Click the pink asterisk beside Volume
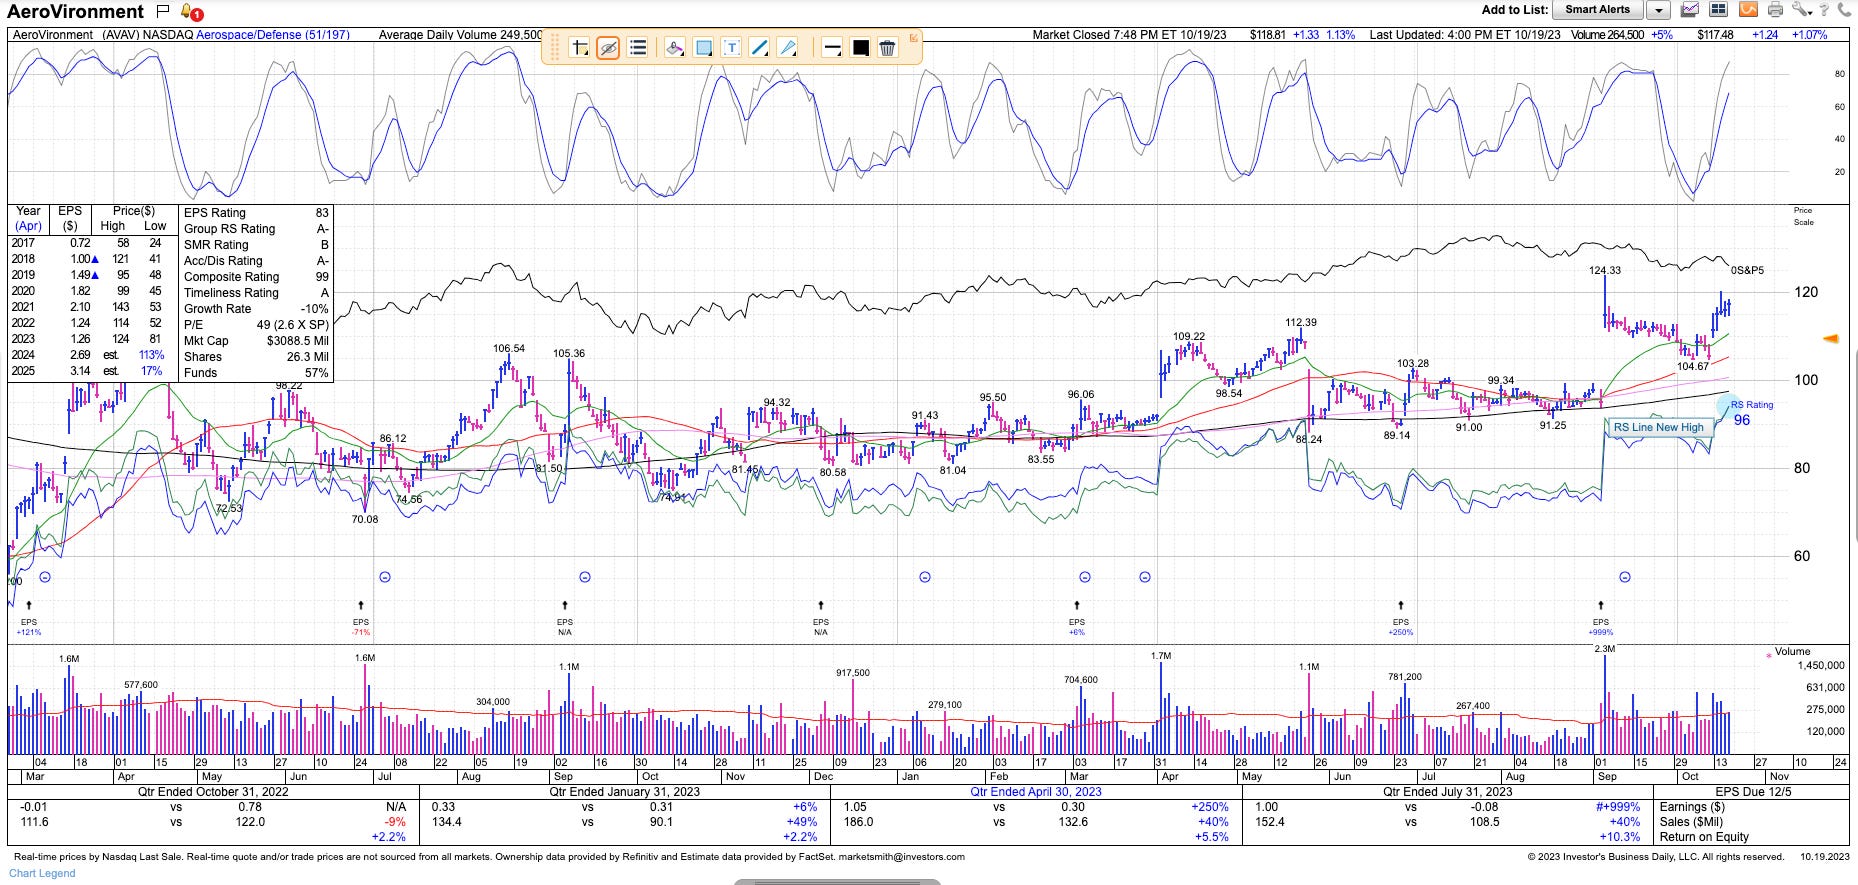This screenshot has height=885, width=1858. click(x=1769, y=657)
